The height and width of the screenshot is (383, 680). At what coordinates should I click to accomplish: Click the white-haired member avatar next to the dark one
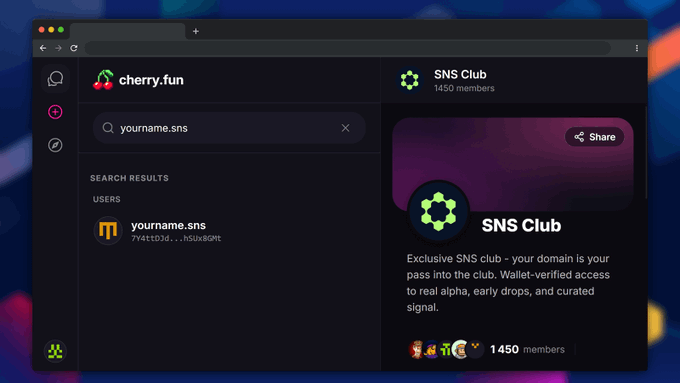[x=460, y=349]
